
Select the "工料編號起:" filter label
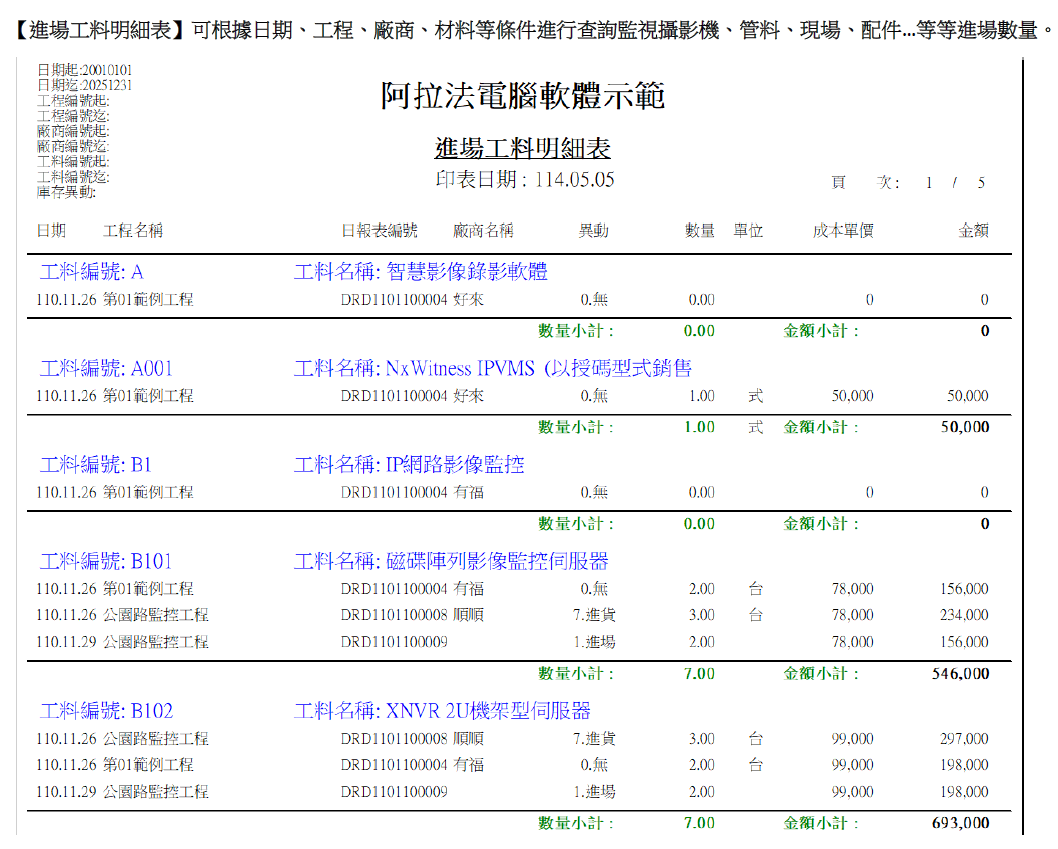(x=73, y=161)
